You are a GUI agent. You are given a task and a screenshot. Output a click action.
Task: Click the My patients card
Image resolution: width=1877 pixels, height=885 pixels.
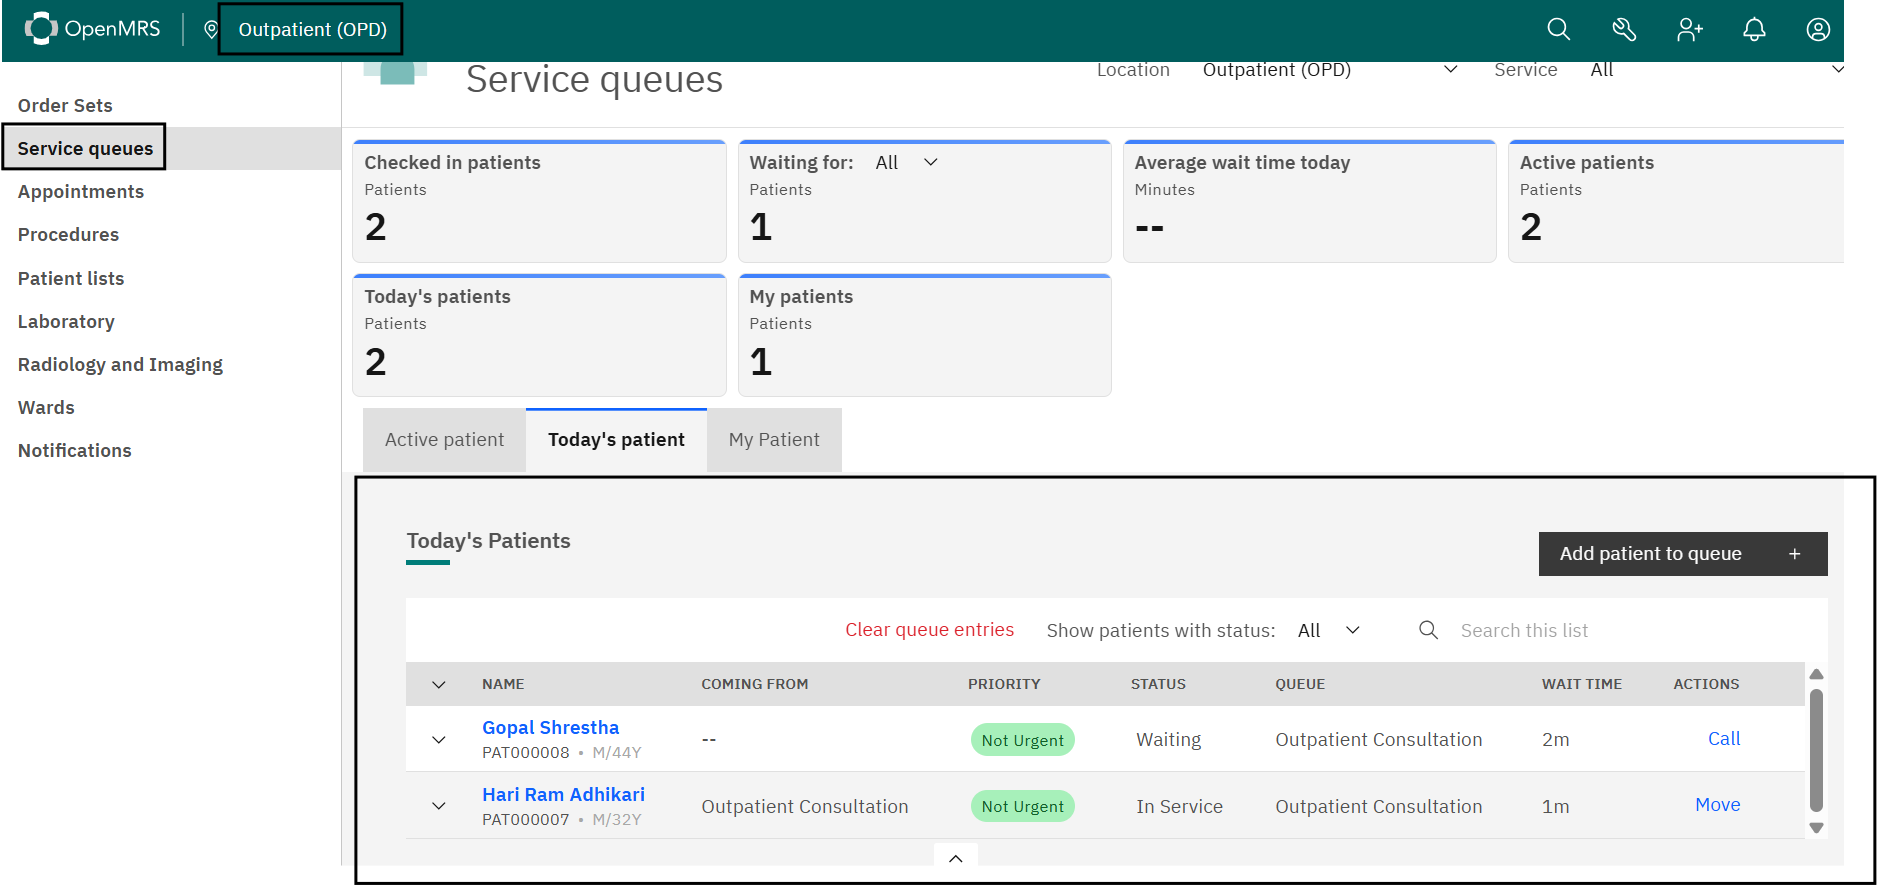tap(925, 335)
